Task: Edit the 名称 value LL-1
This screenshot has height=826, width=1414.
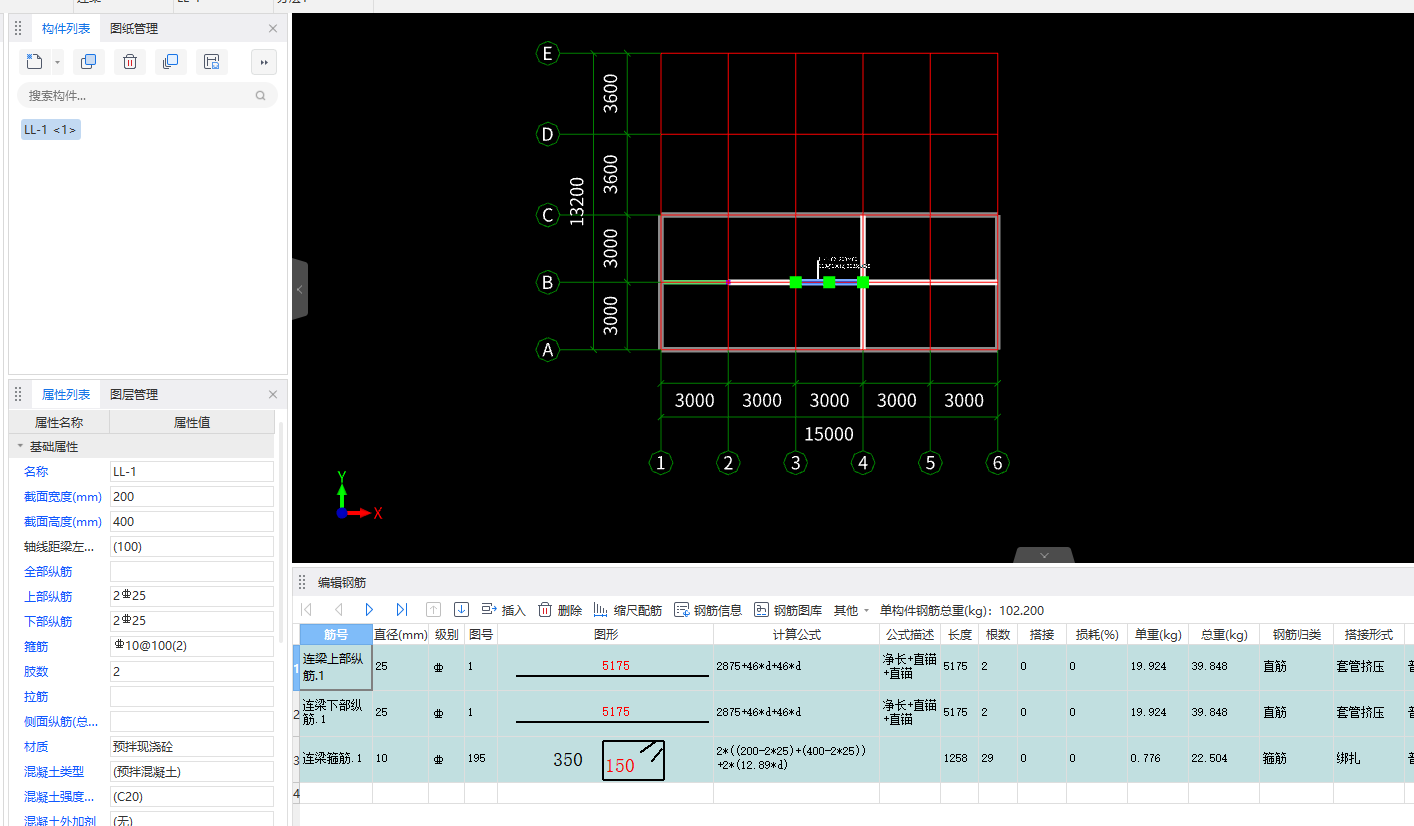Action: [x=192, y=472]
